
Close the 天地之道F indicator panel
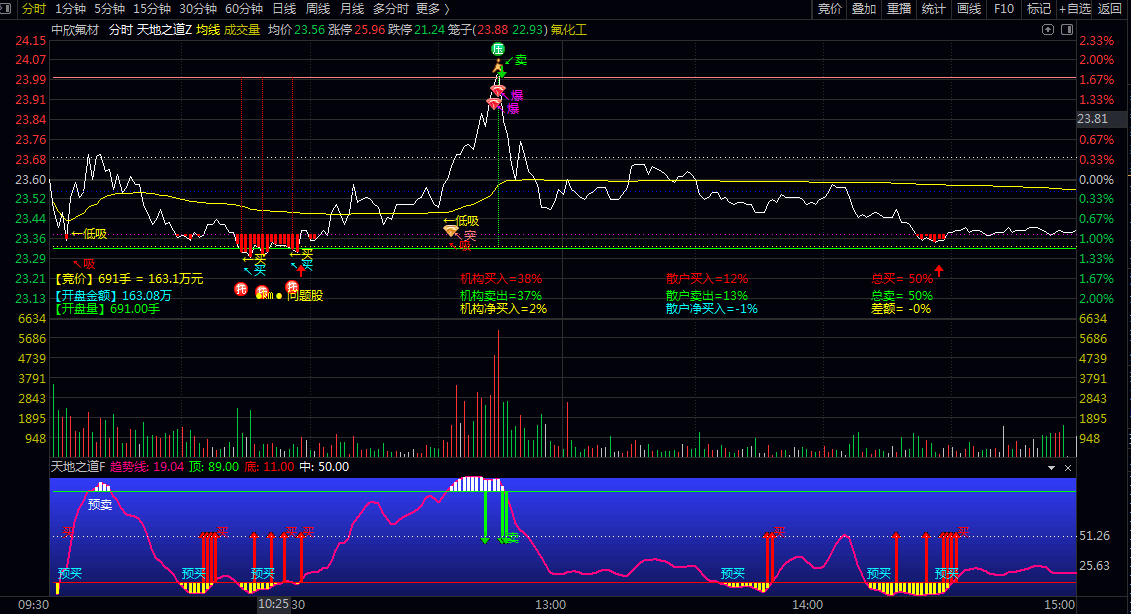point(1068,468)
